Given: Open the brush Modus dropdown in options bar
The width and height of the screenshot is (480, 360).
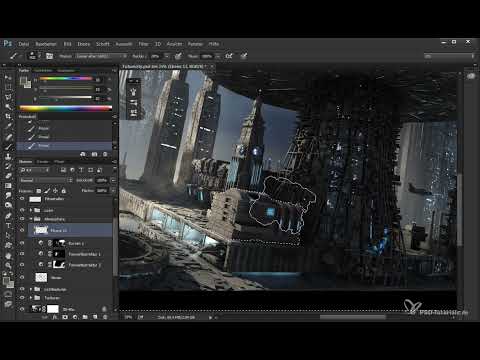Looking at the screenshot, I should tap(101, 56).
